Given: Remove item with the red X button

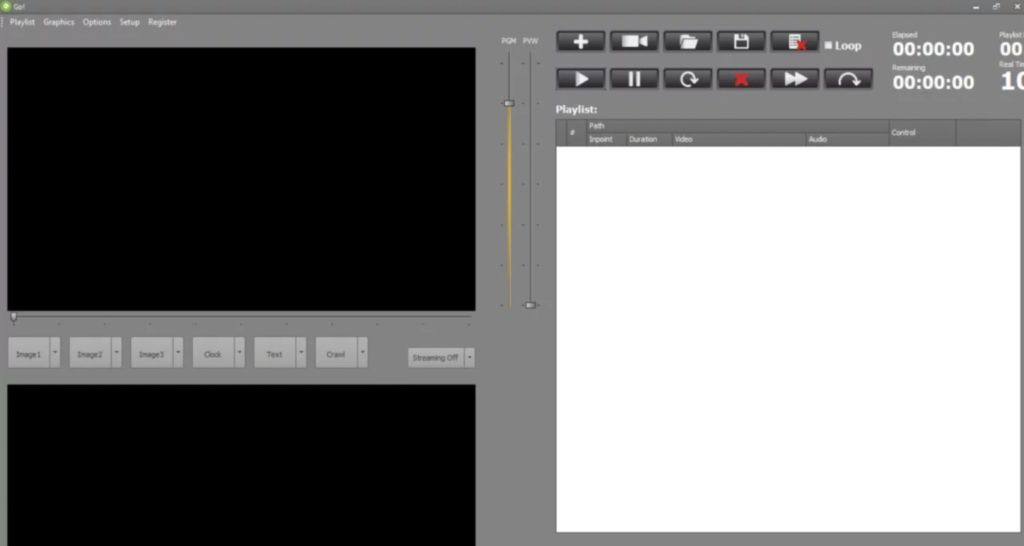Looking at the screenshot, I should tap(741, 79).
